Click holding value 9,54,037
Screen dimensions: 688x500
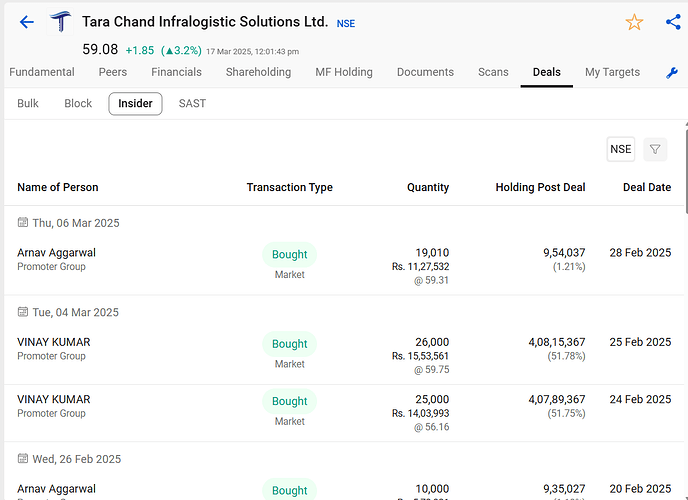[564, 253]
